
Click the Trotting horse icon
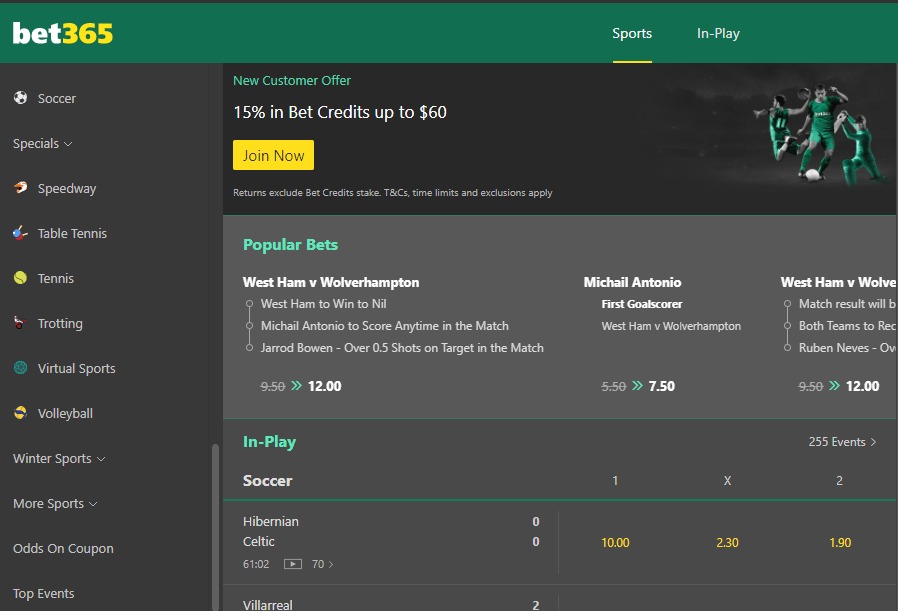pos(20,323)
